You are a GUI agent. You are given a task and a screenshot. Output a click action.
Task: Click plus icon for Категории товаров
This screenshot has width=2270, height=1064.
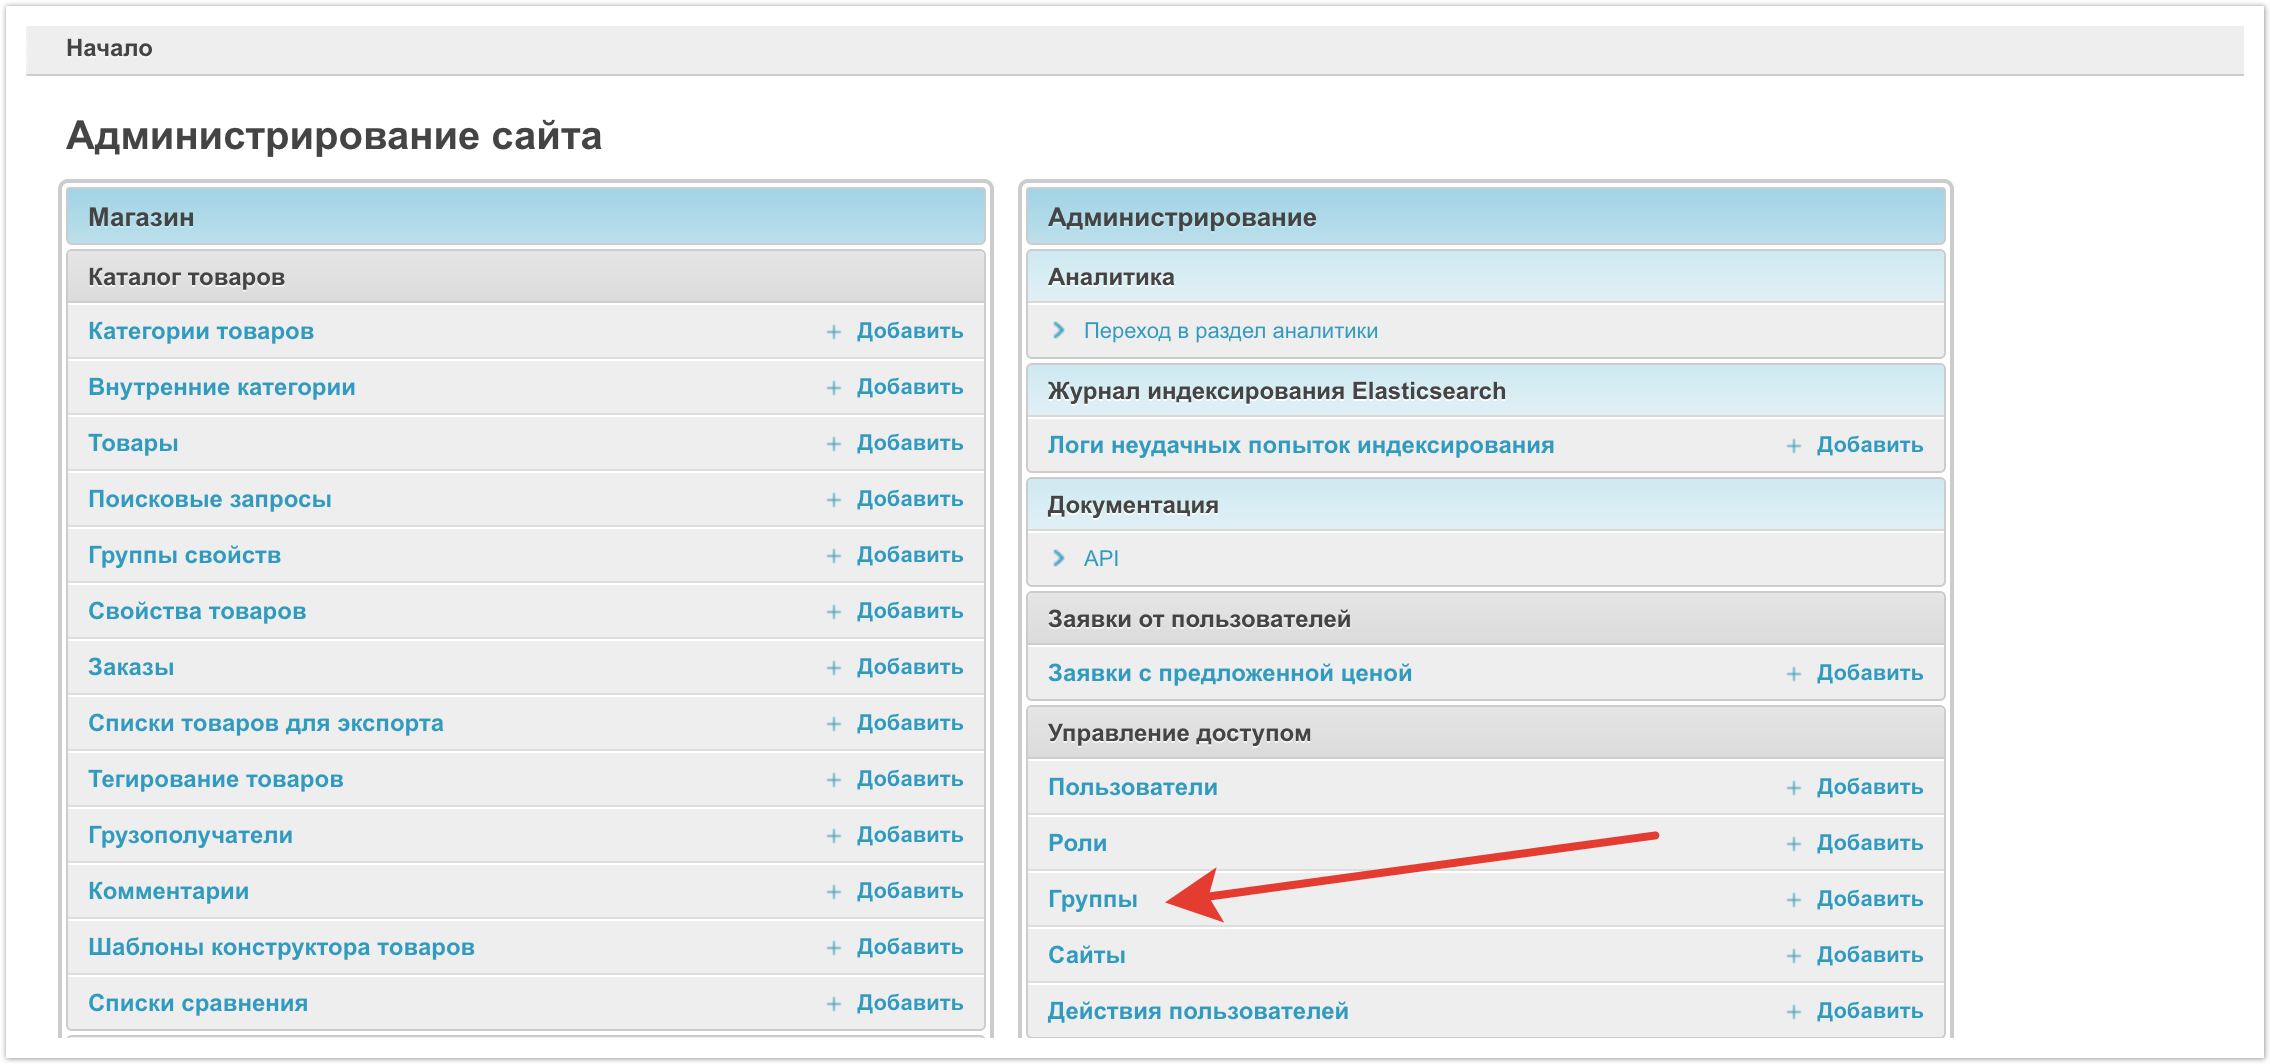point(833,332)
